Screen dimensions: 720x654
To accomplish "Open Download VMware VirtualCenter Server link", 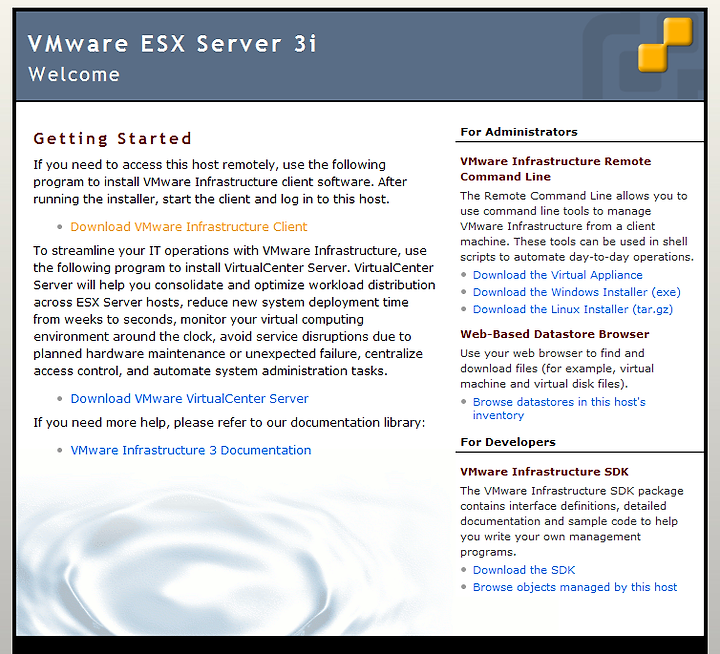I will click(x=189, y=399).
